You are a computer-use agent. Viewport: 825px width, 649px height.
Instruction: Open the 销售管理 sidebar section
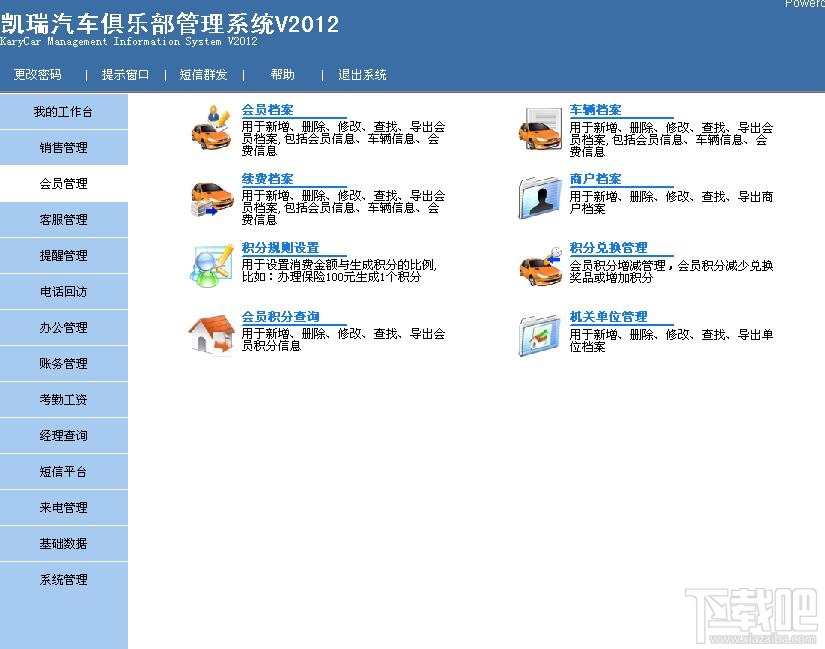pyautogui.click(x=64, y=147)
